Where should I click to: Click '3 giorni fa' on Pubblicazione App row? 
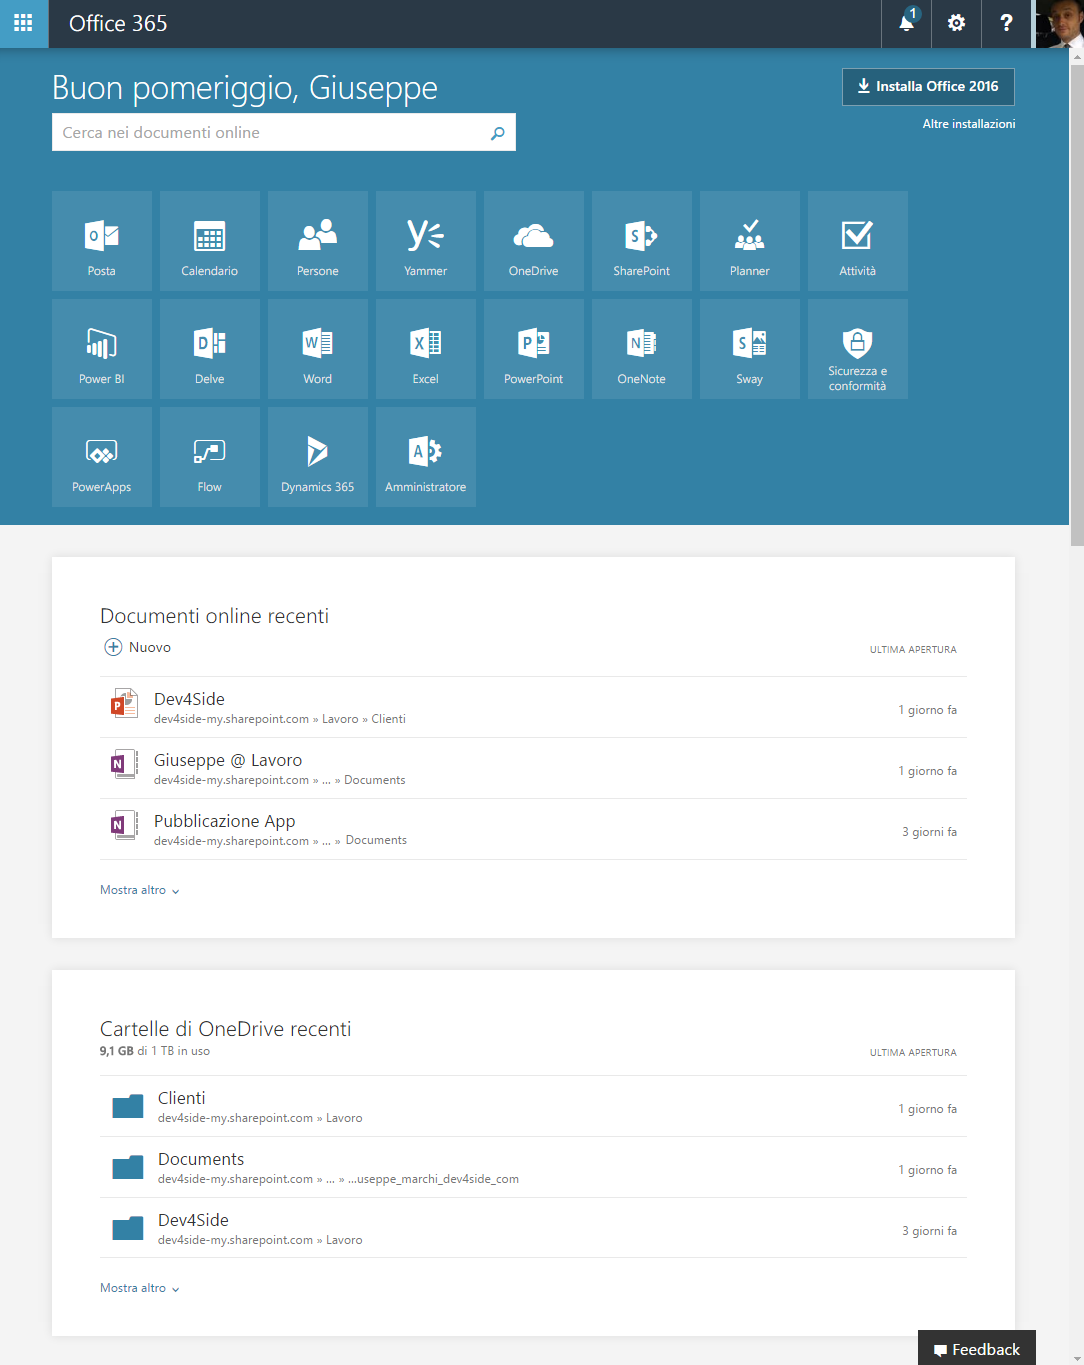coord(929,832)
